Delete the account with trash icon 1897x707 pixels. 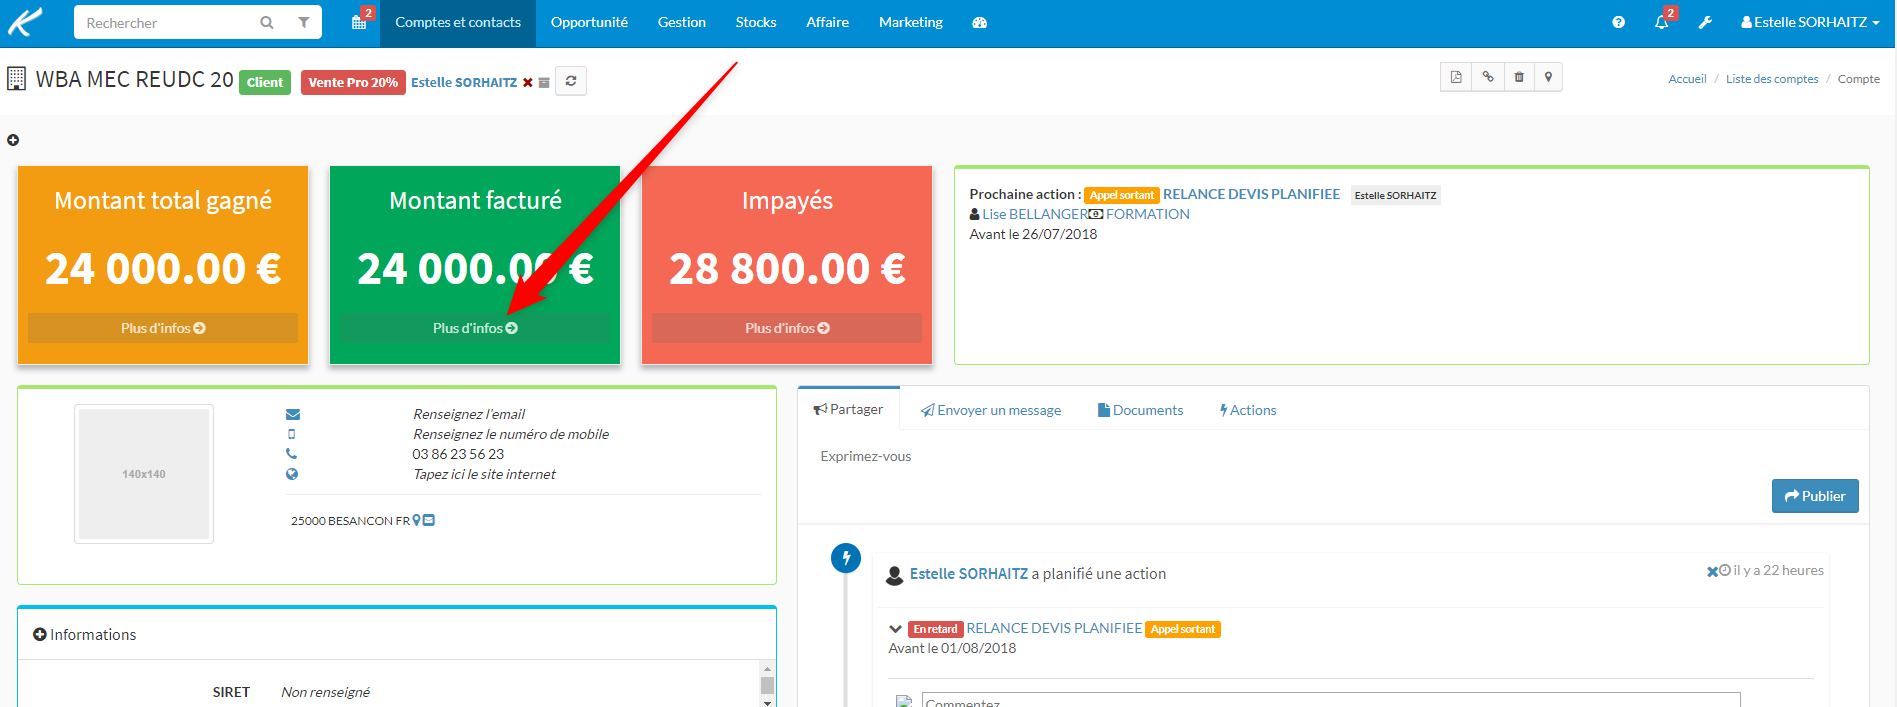point(1519,77)
